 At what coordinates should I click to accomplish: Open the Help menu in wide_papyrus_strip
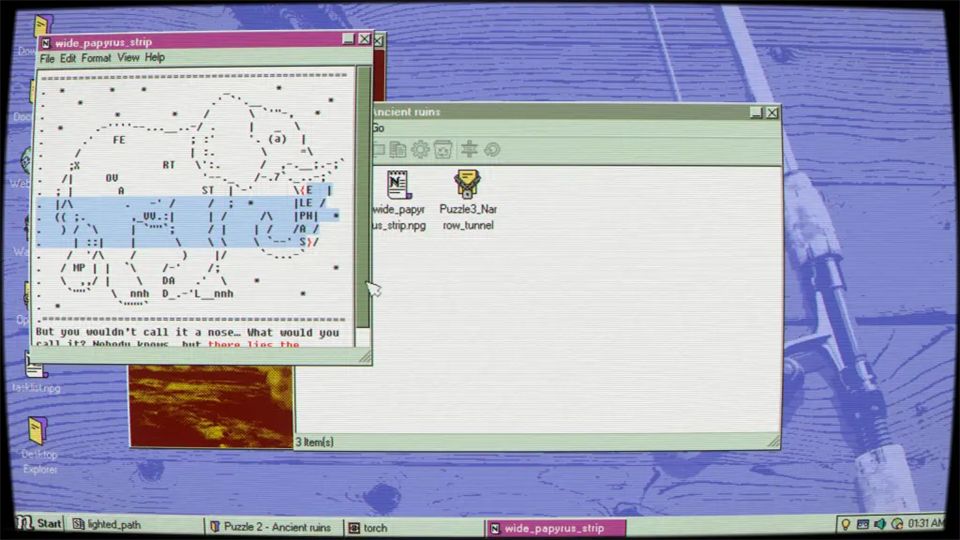click(155, 58)
